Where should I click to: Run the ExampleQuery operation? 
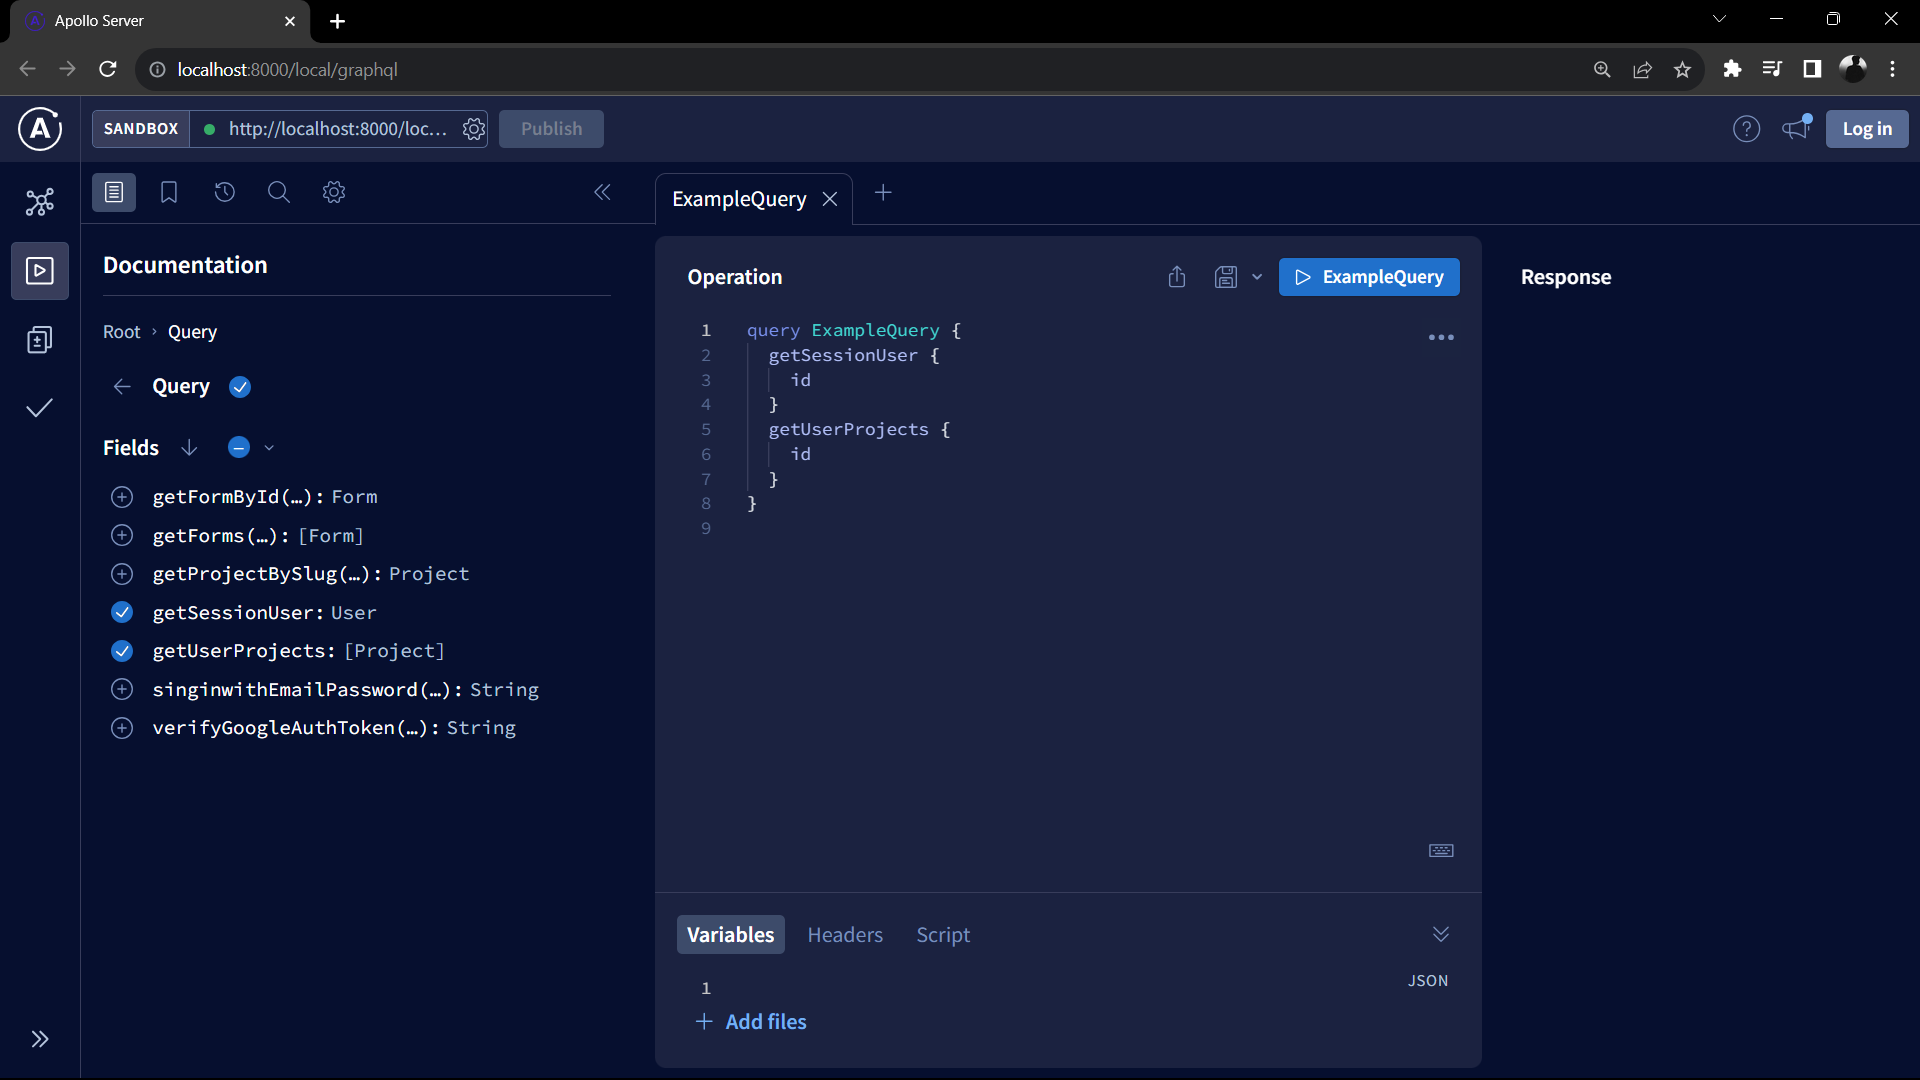(1368, 277)
